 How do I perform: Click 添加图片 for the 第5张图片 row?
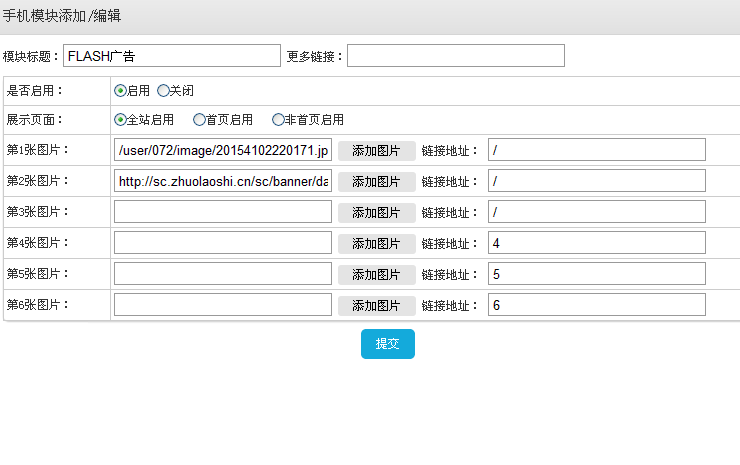pyautogui.click(x=376, y=275)
